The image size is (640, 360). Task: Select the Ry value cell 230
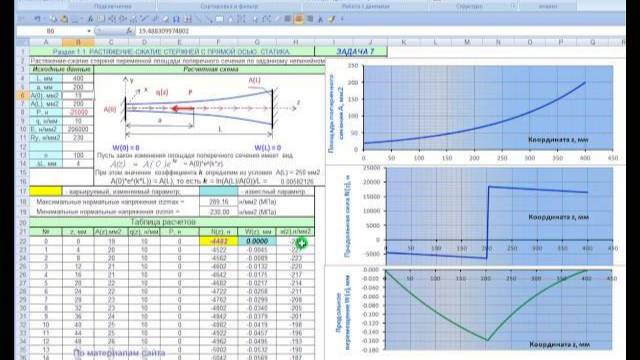coord(78,138)
